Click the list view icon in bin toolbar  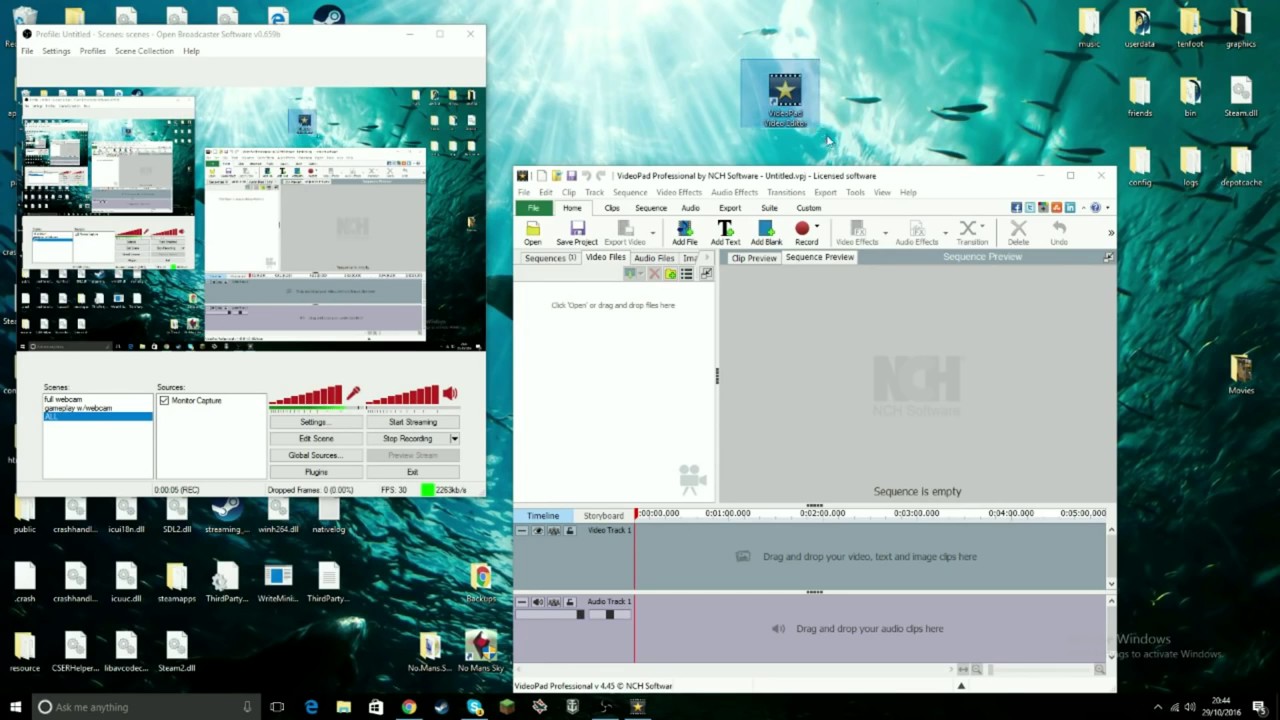[x=686, y=273]
